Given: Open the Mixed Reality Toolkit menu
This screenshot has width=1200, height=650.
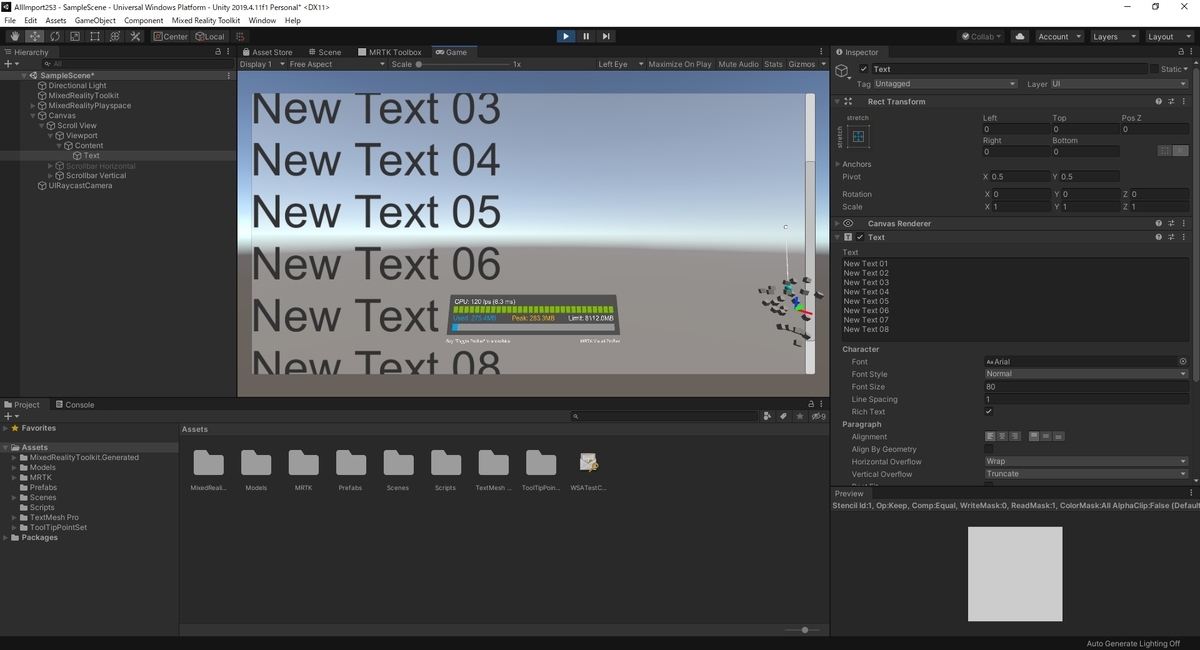Looking at the screenshot, I should coord(205,20).
